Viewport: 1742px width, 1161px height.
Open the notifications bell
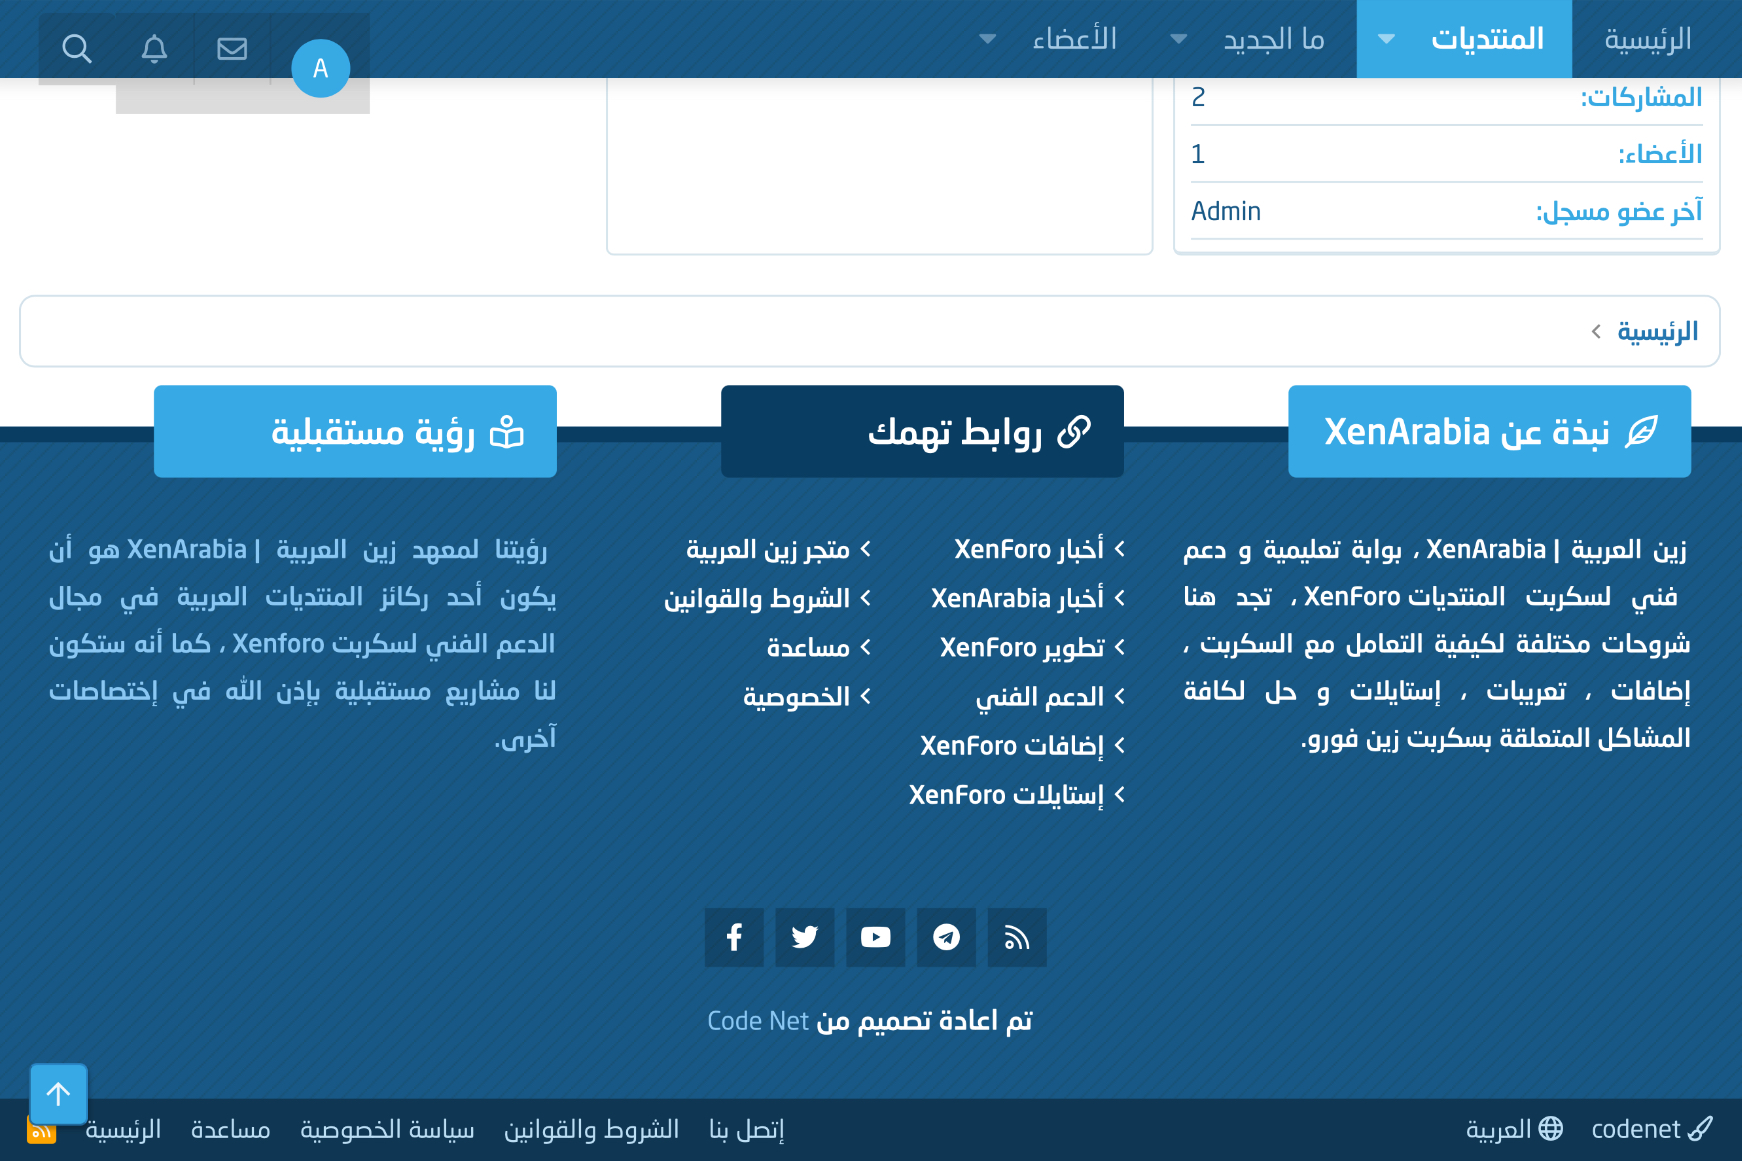pos(154,48)
